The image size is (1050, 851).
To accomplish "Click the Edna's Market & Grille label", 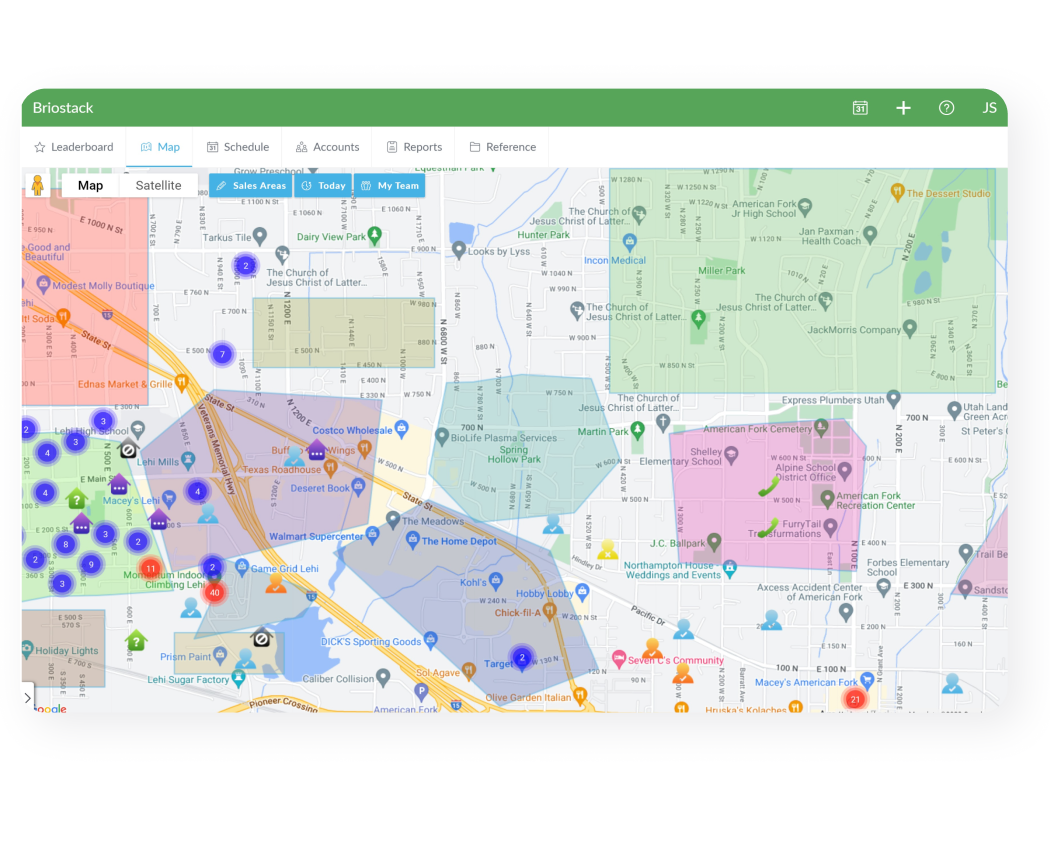I will 125,384.
